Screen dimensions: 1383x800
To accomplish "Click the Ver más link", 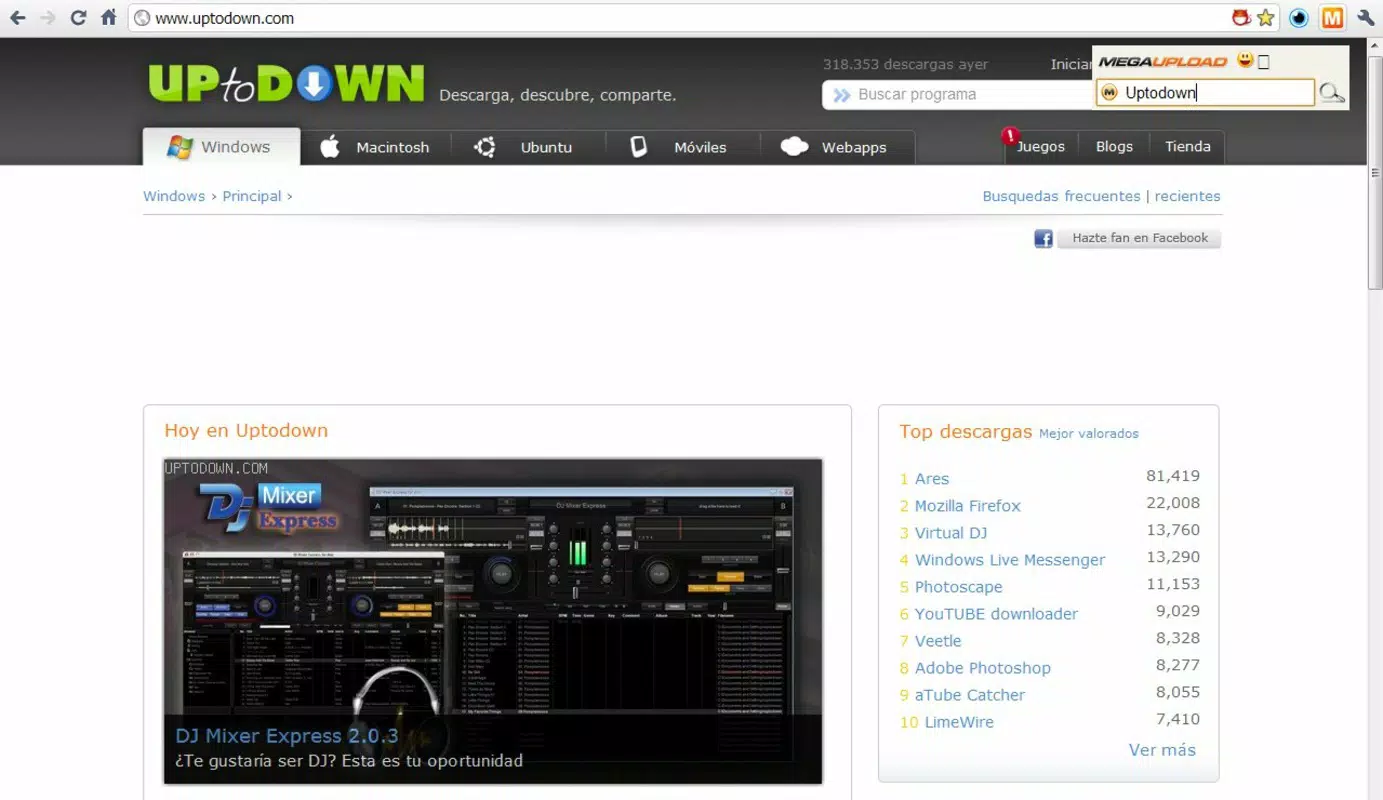I will (1162, 750).
